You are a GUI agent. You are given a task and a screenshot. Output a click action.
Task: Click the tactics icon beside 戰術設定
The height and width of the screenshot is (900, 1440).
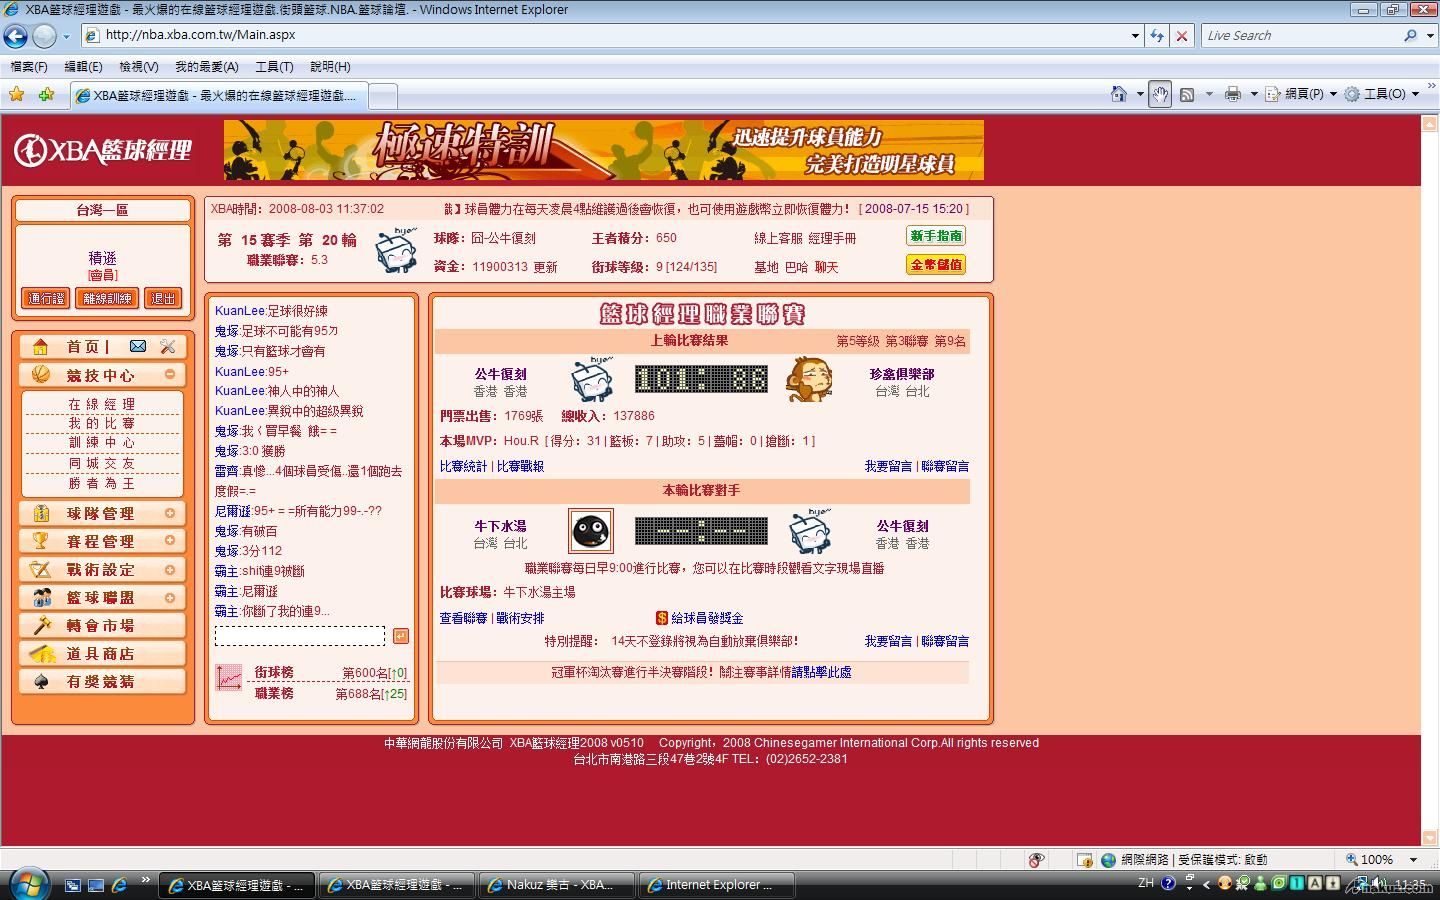tap(41, 569)
